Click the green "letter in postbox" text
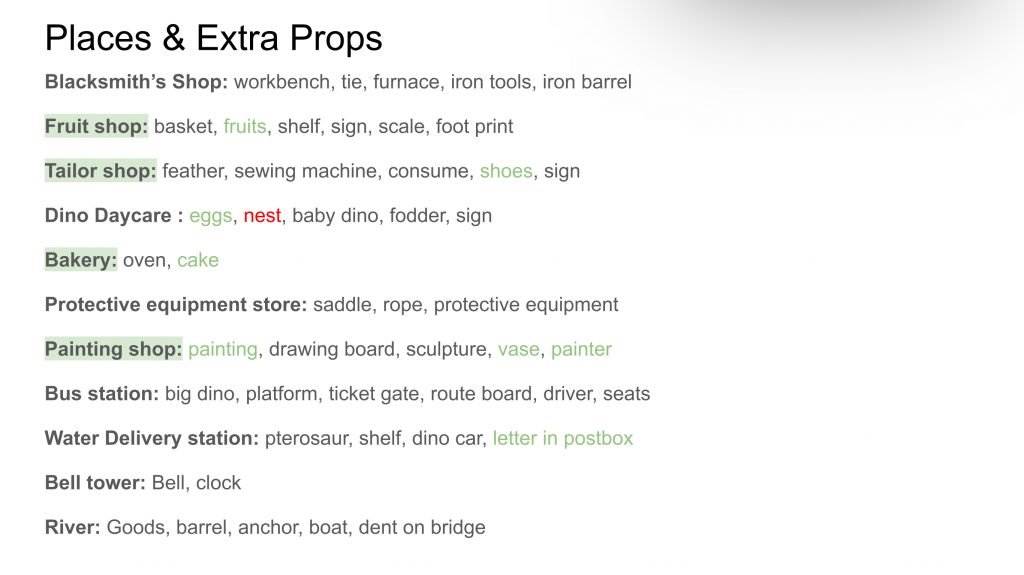The height and width of the screenshot is (575, 1024). pyautogui.click(x=563, y=438)
